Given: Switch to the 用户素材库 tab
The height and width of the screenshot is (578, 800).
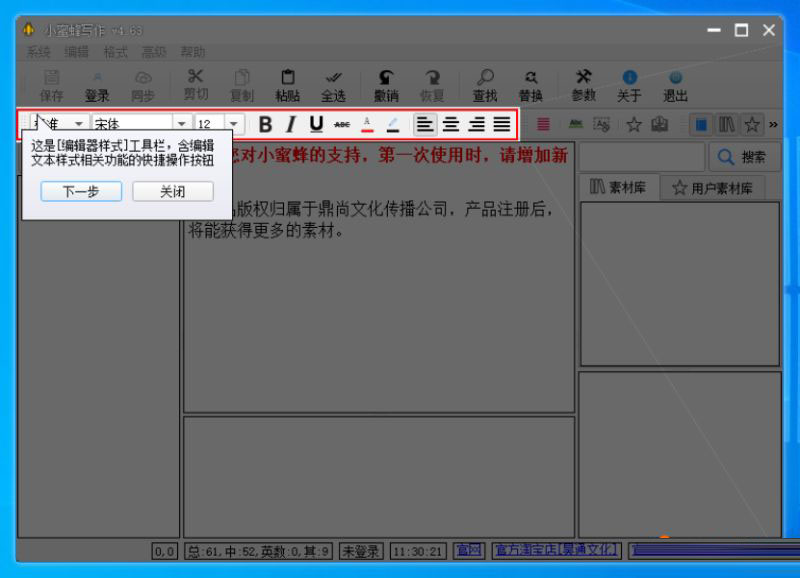Looking at the screenshot, I should coord(713,188).
